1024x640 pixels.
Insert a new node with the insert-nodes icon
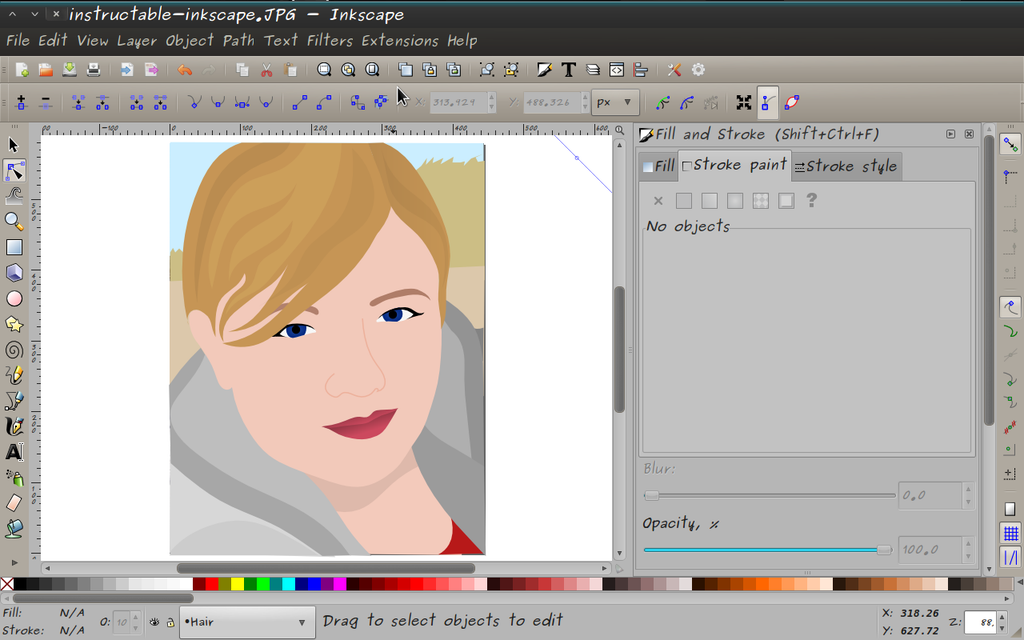point(20,102)
